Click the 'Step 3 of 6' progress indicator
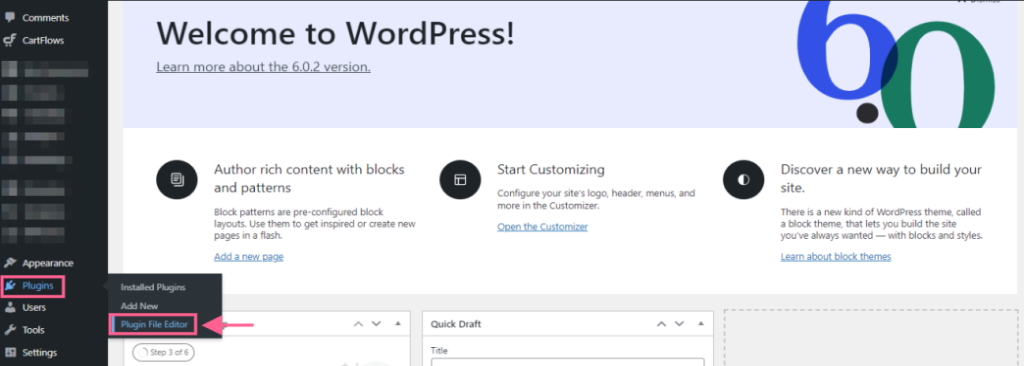1024x366 pixels. pyautogui.click(x=163, y=353)
